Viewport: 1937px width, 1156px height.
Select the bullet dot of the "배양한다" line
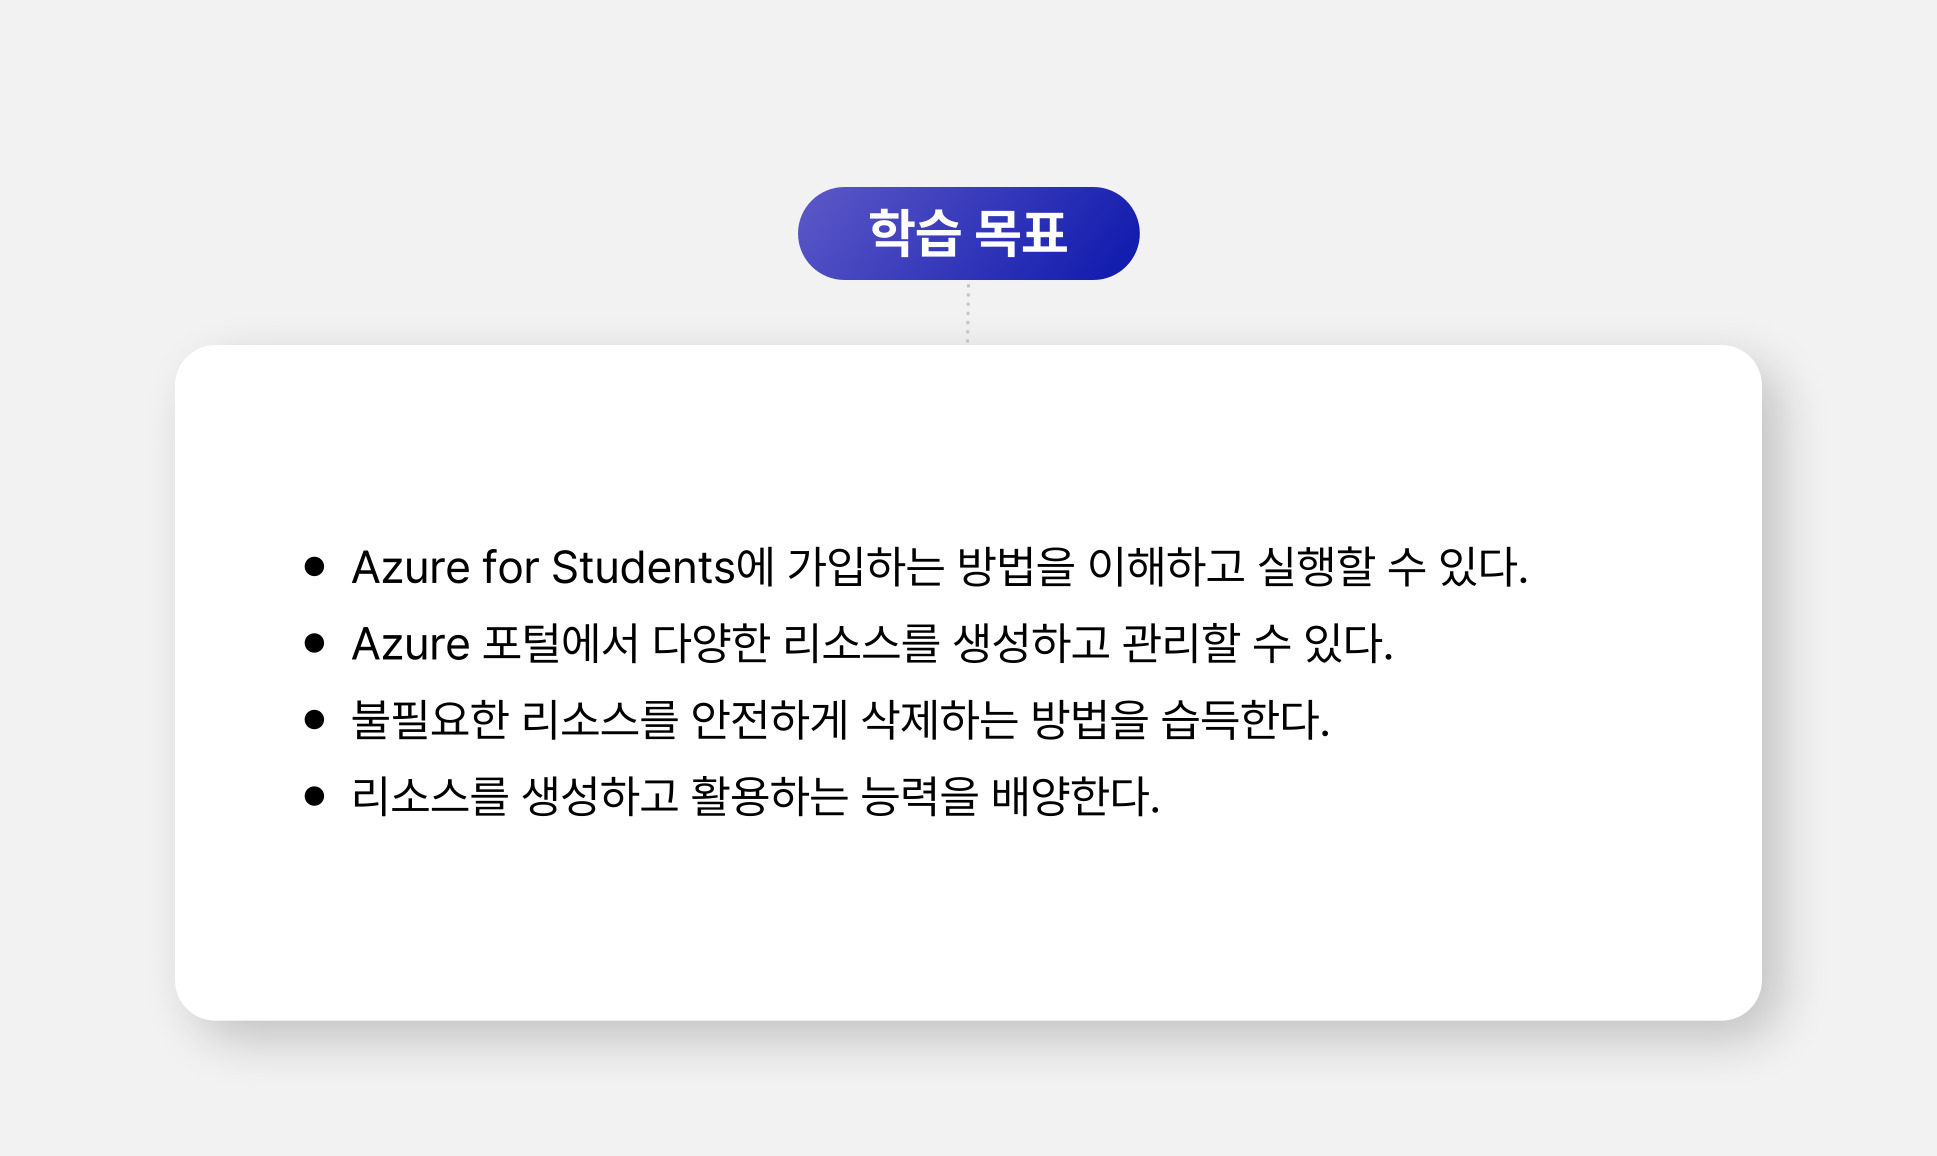point(315,796)
